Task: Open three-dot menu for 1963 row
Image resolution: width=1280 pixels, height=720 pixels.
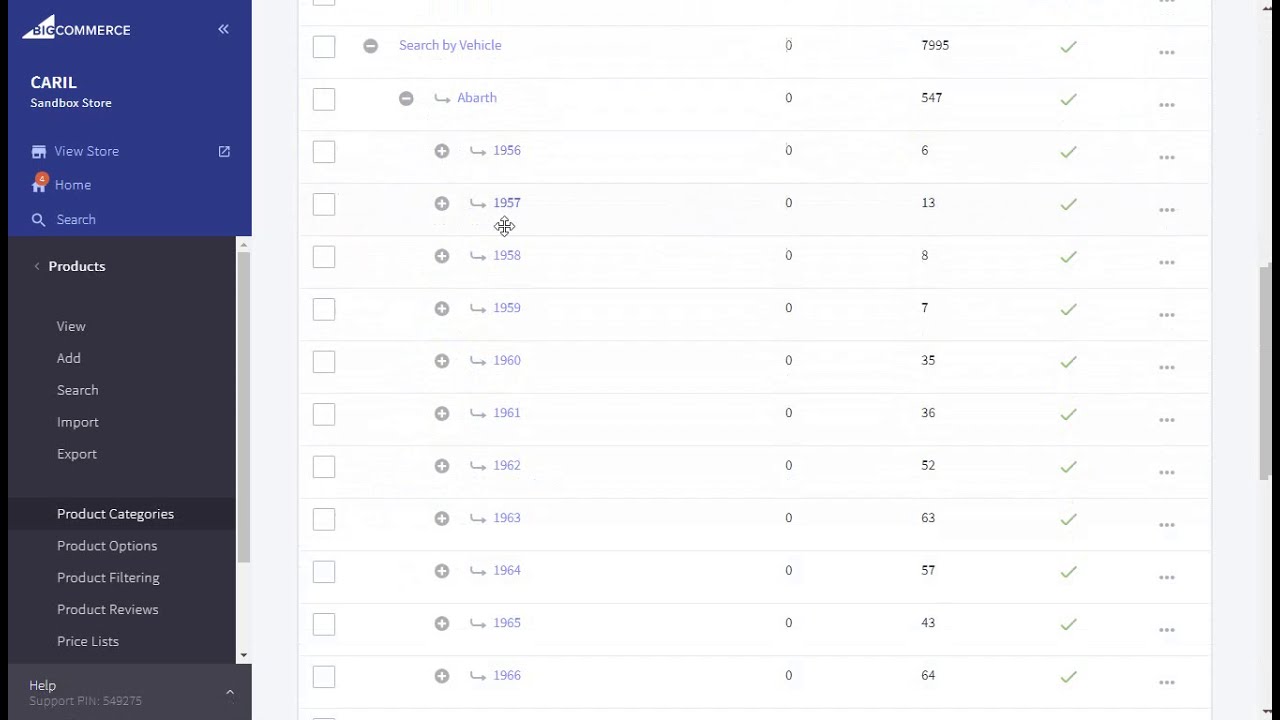Action: click(x=1167, y=525)
